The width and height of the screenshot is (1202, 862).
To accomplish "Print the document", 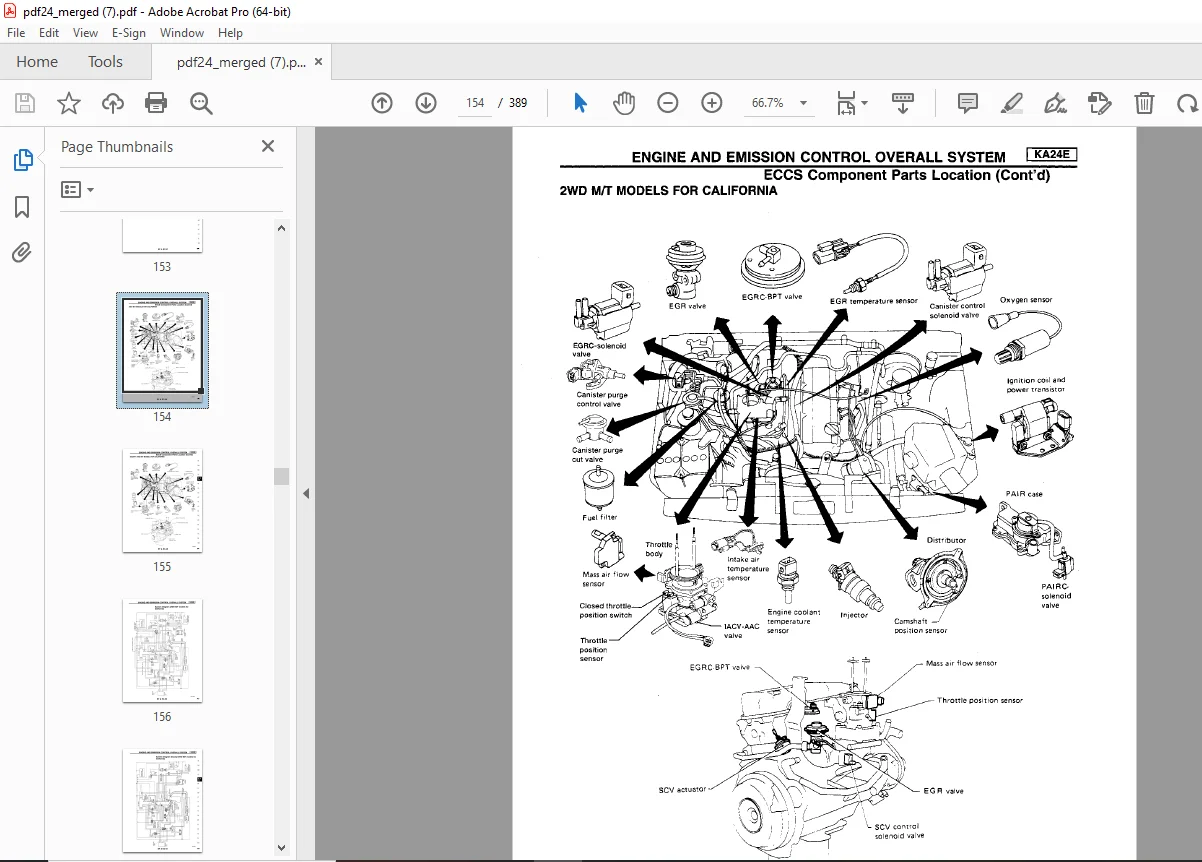I will click(156, 103).
